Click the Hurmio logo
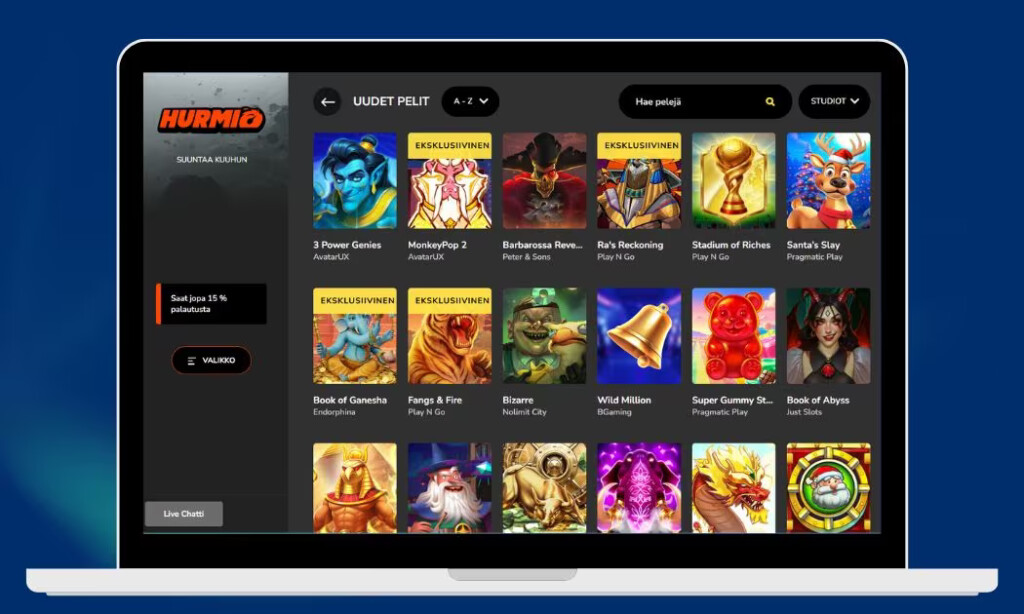 [211, 120]
